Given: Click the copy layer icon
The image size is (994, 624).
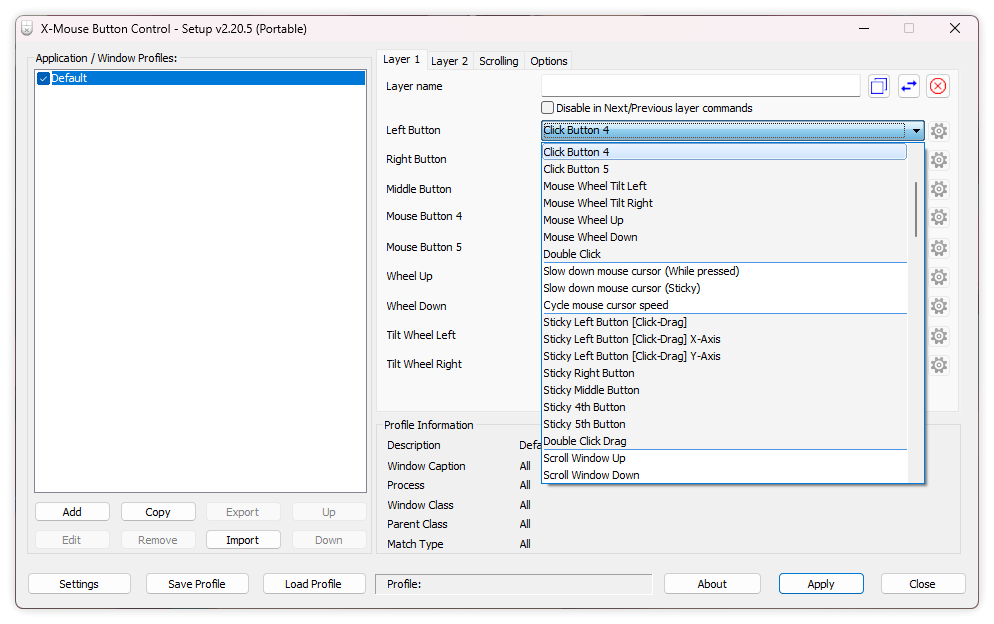Looking at the screenshot, I should (x=878, y=87).
